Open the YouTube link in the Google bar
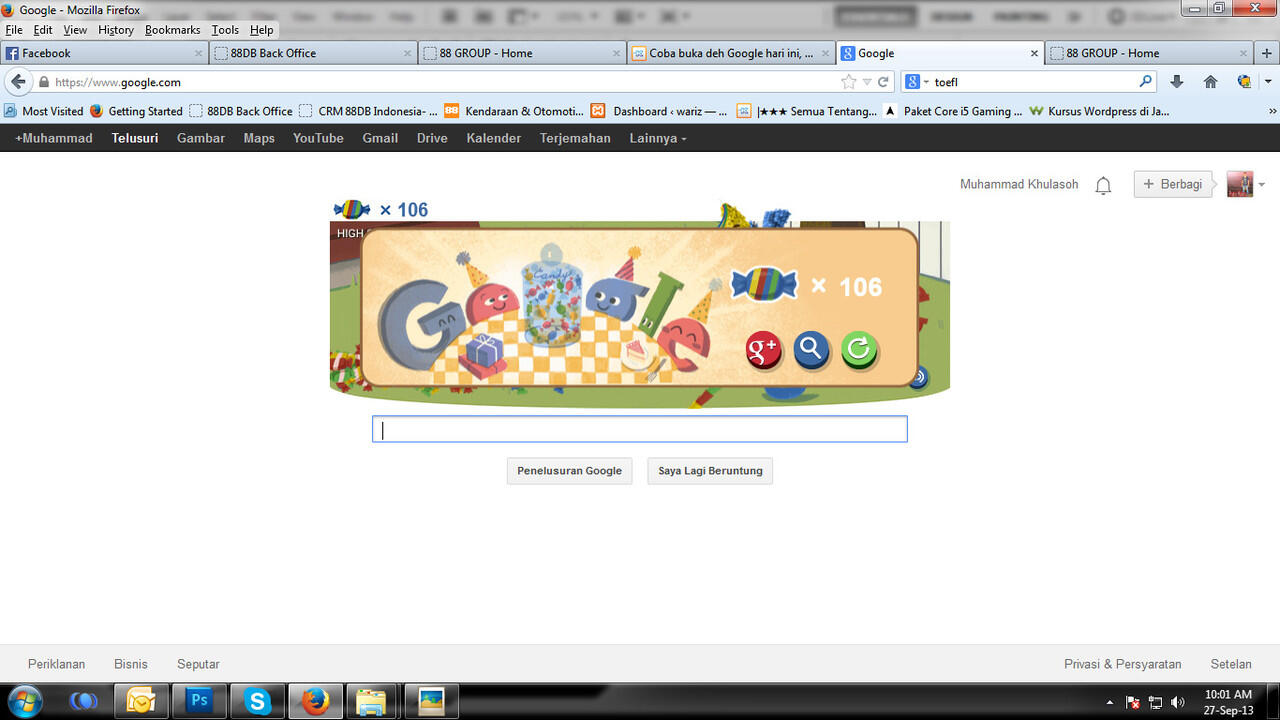1280x720 pixels. [318, 138]
